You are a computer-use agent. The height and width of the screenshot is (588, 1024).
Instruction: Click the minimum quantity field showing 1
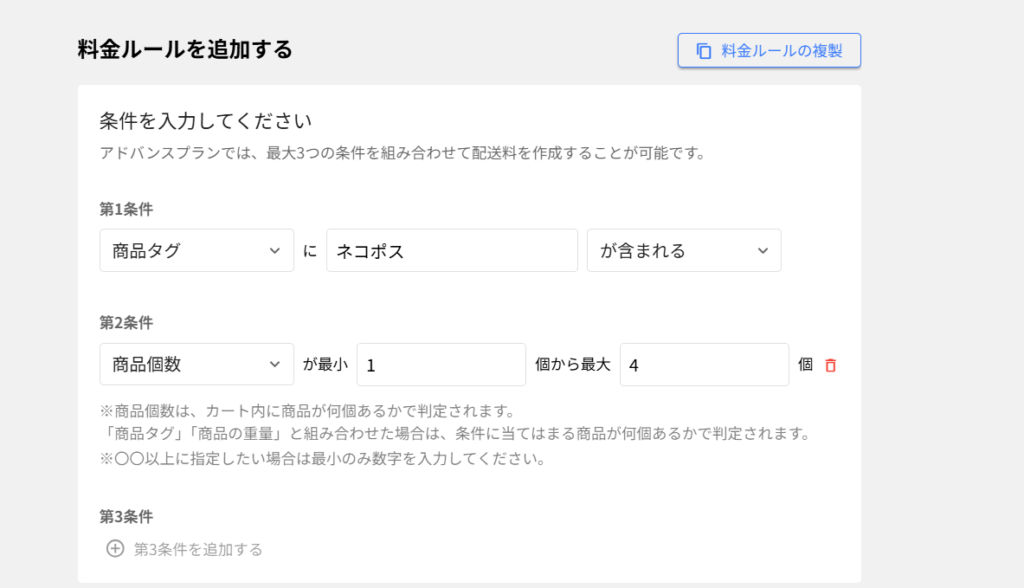(441, 365)
